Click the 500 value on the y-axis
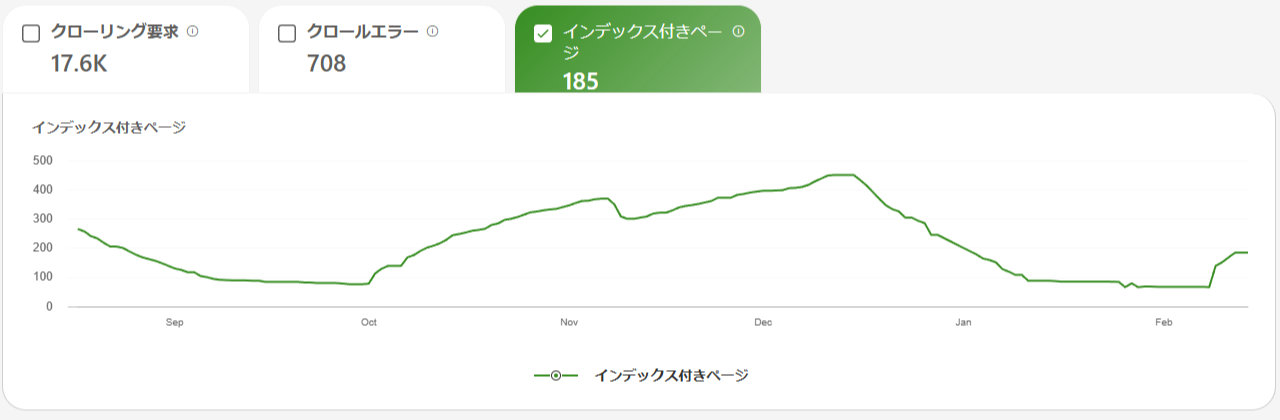The height and width of the screenshot is (420, 1280). coord(42,160)
